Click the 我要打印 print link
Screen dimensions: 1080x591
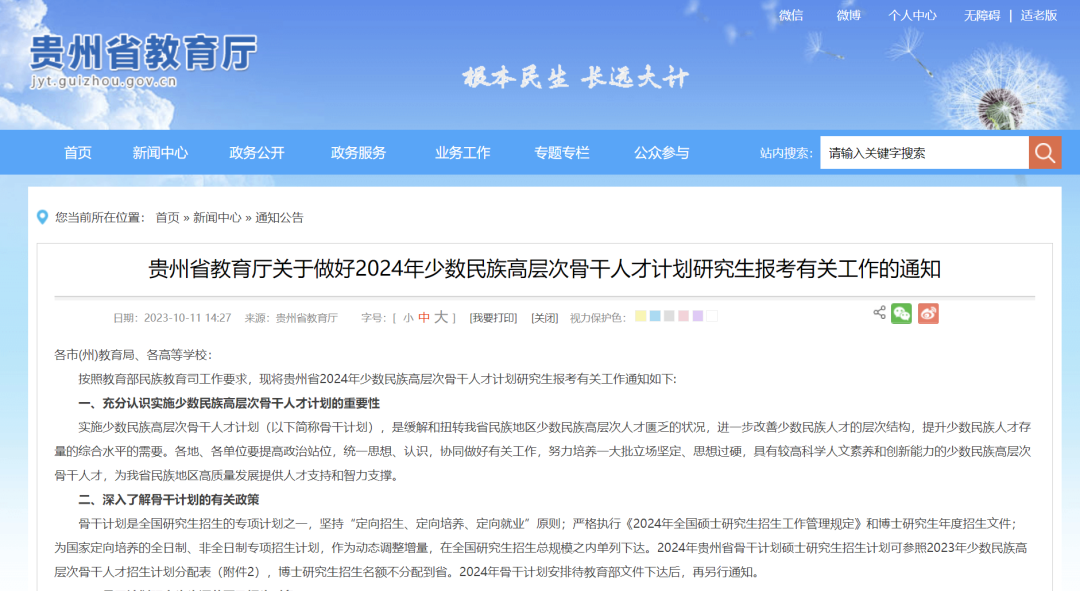494,318
